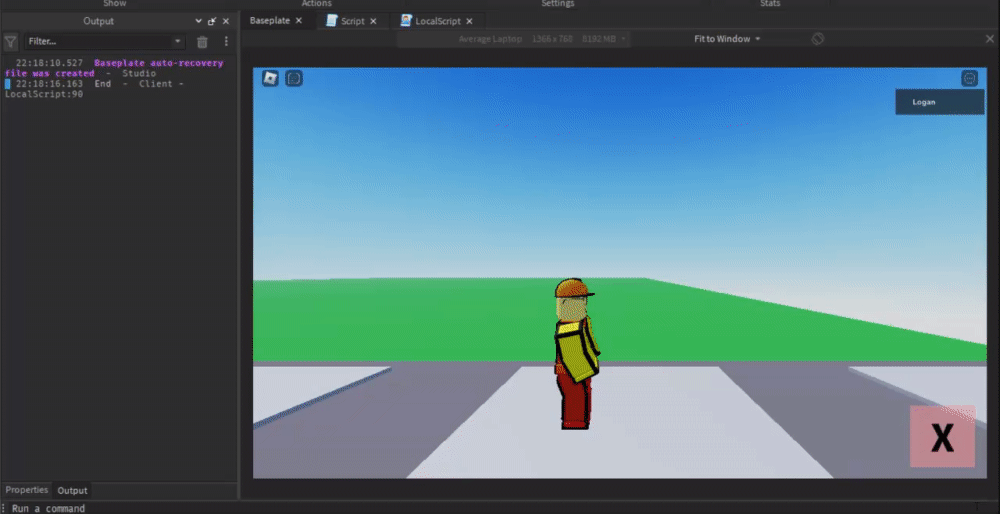The height and width of the screenshot is (514, 1000).
Task: Click the Settings section label in ribbon
Action: coord(557,4)
